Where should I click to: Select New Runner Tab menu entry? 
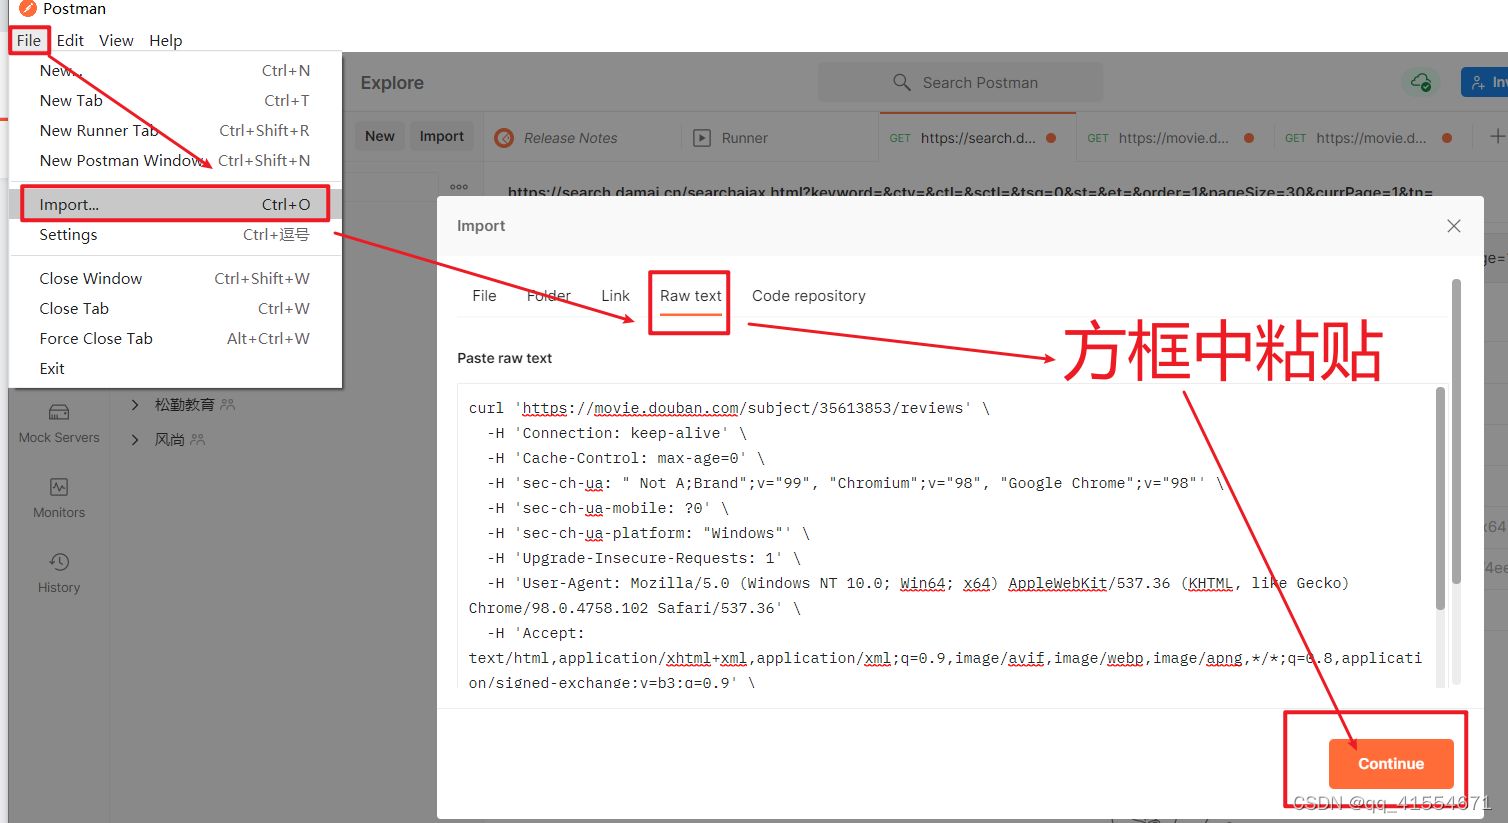click(x=175, y=130)
